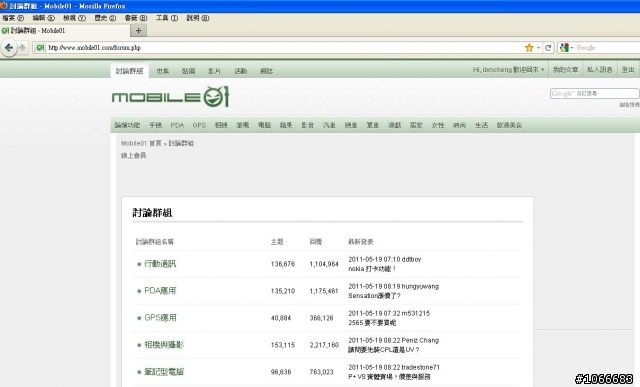640x387 pixels.
Task: Switch to the 市集 navigation tab
Action: (x=162, y=71)
